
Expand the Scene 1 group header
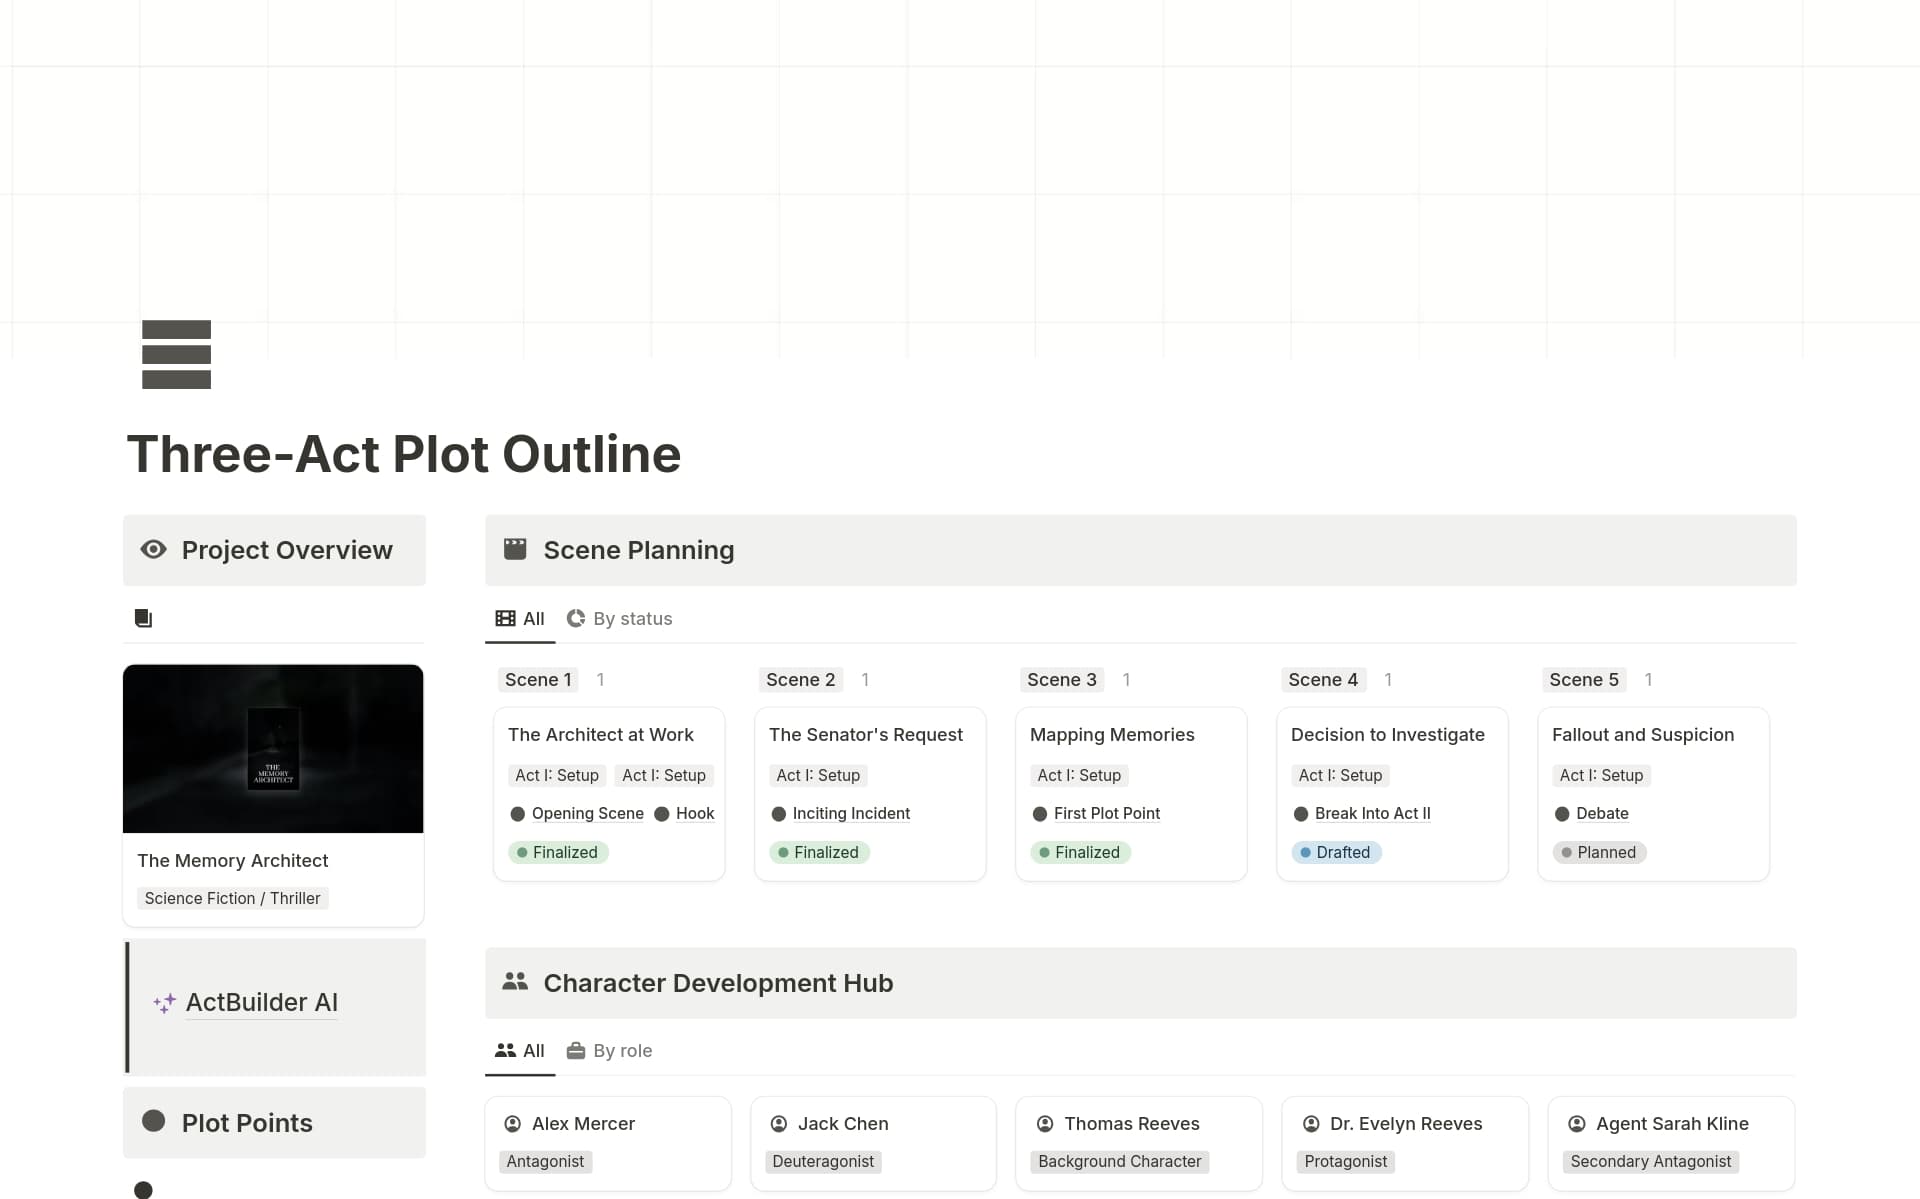click(537, 679)
